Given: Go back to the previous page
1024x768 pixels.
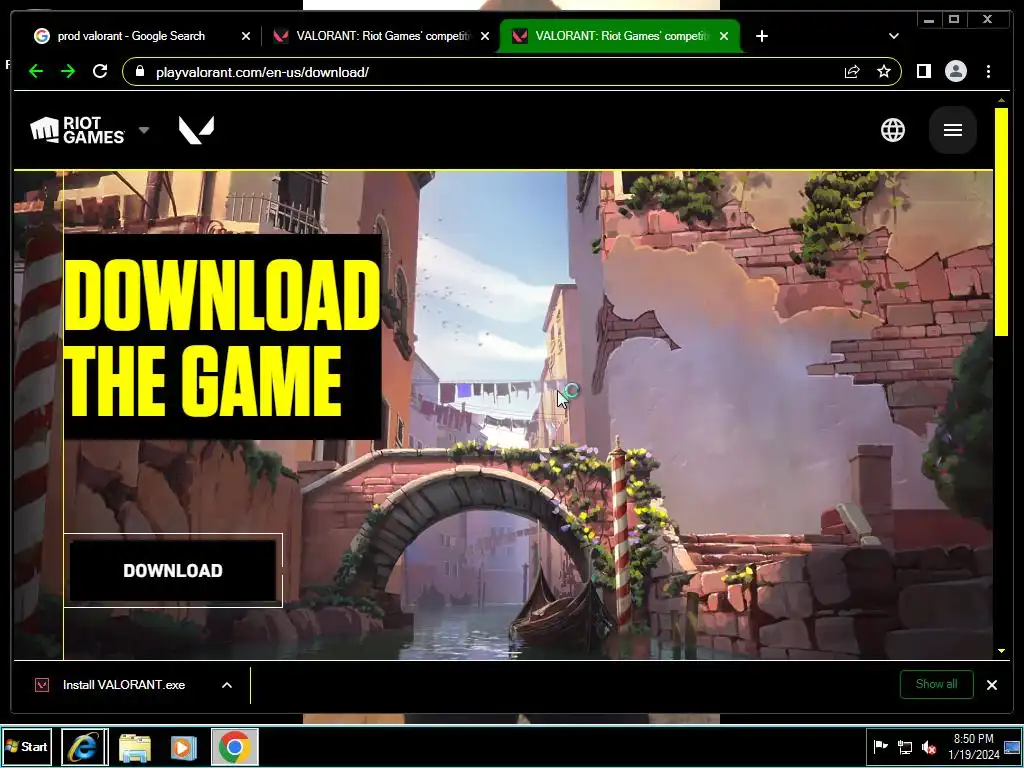Looking at the screenshot, I should (36, 71).
